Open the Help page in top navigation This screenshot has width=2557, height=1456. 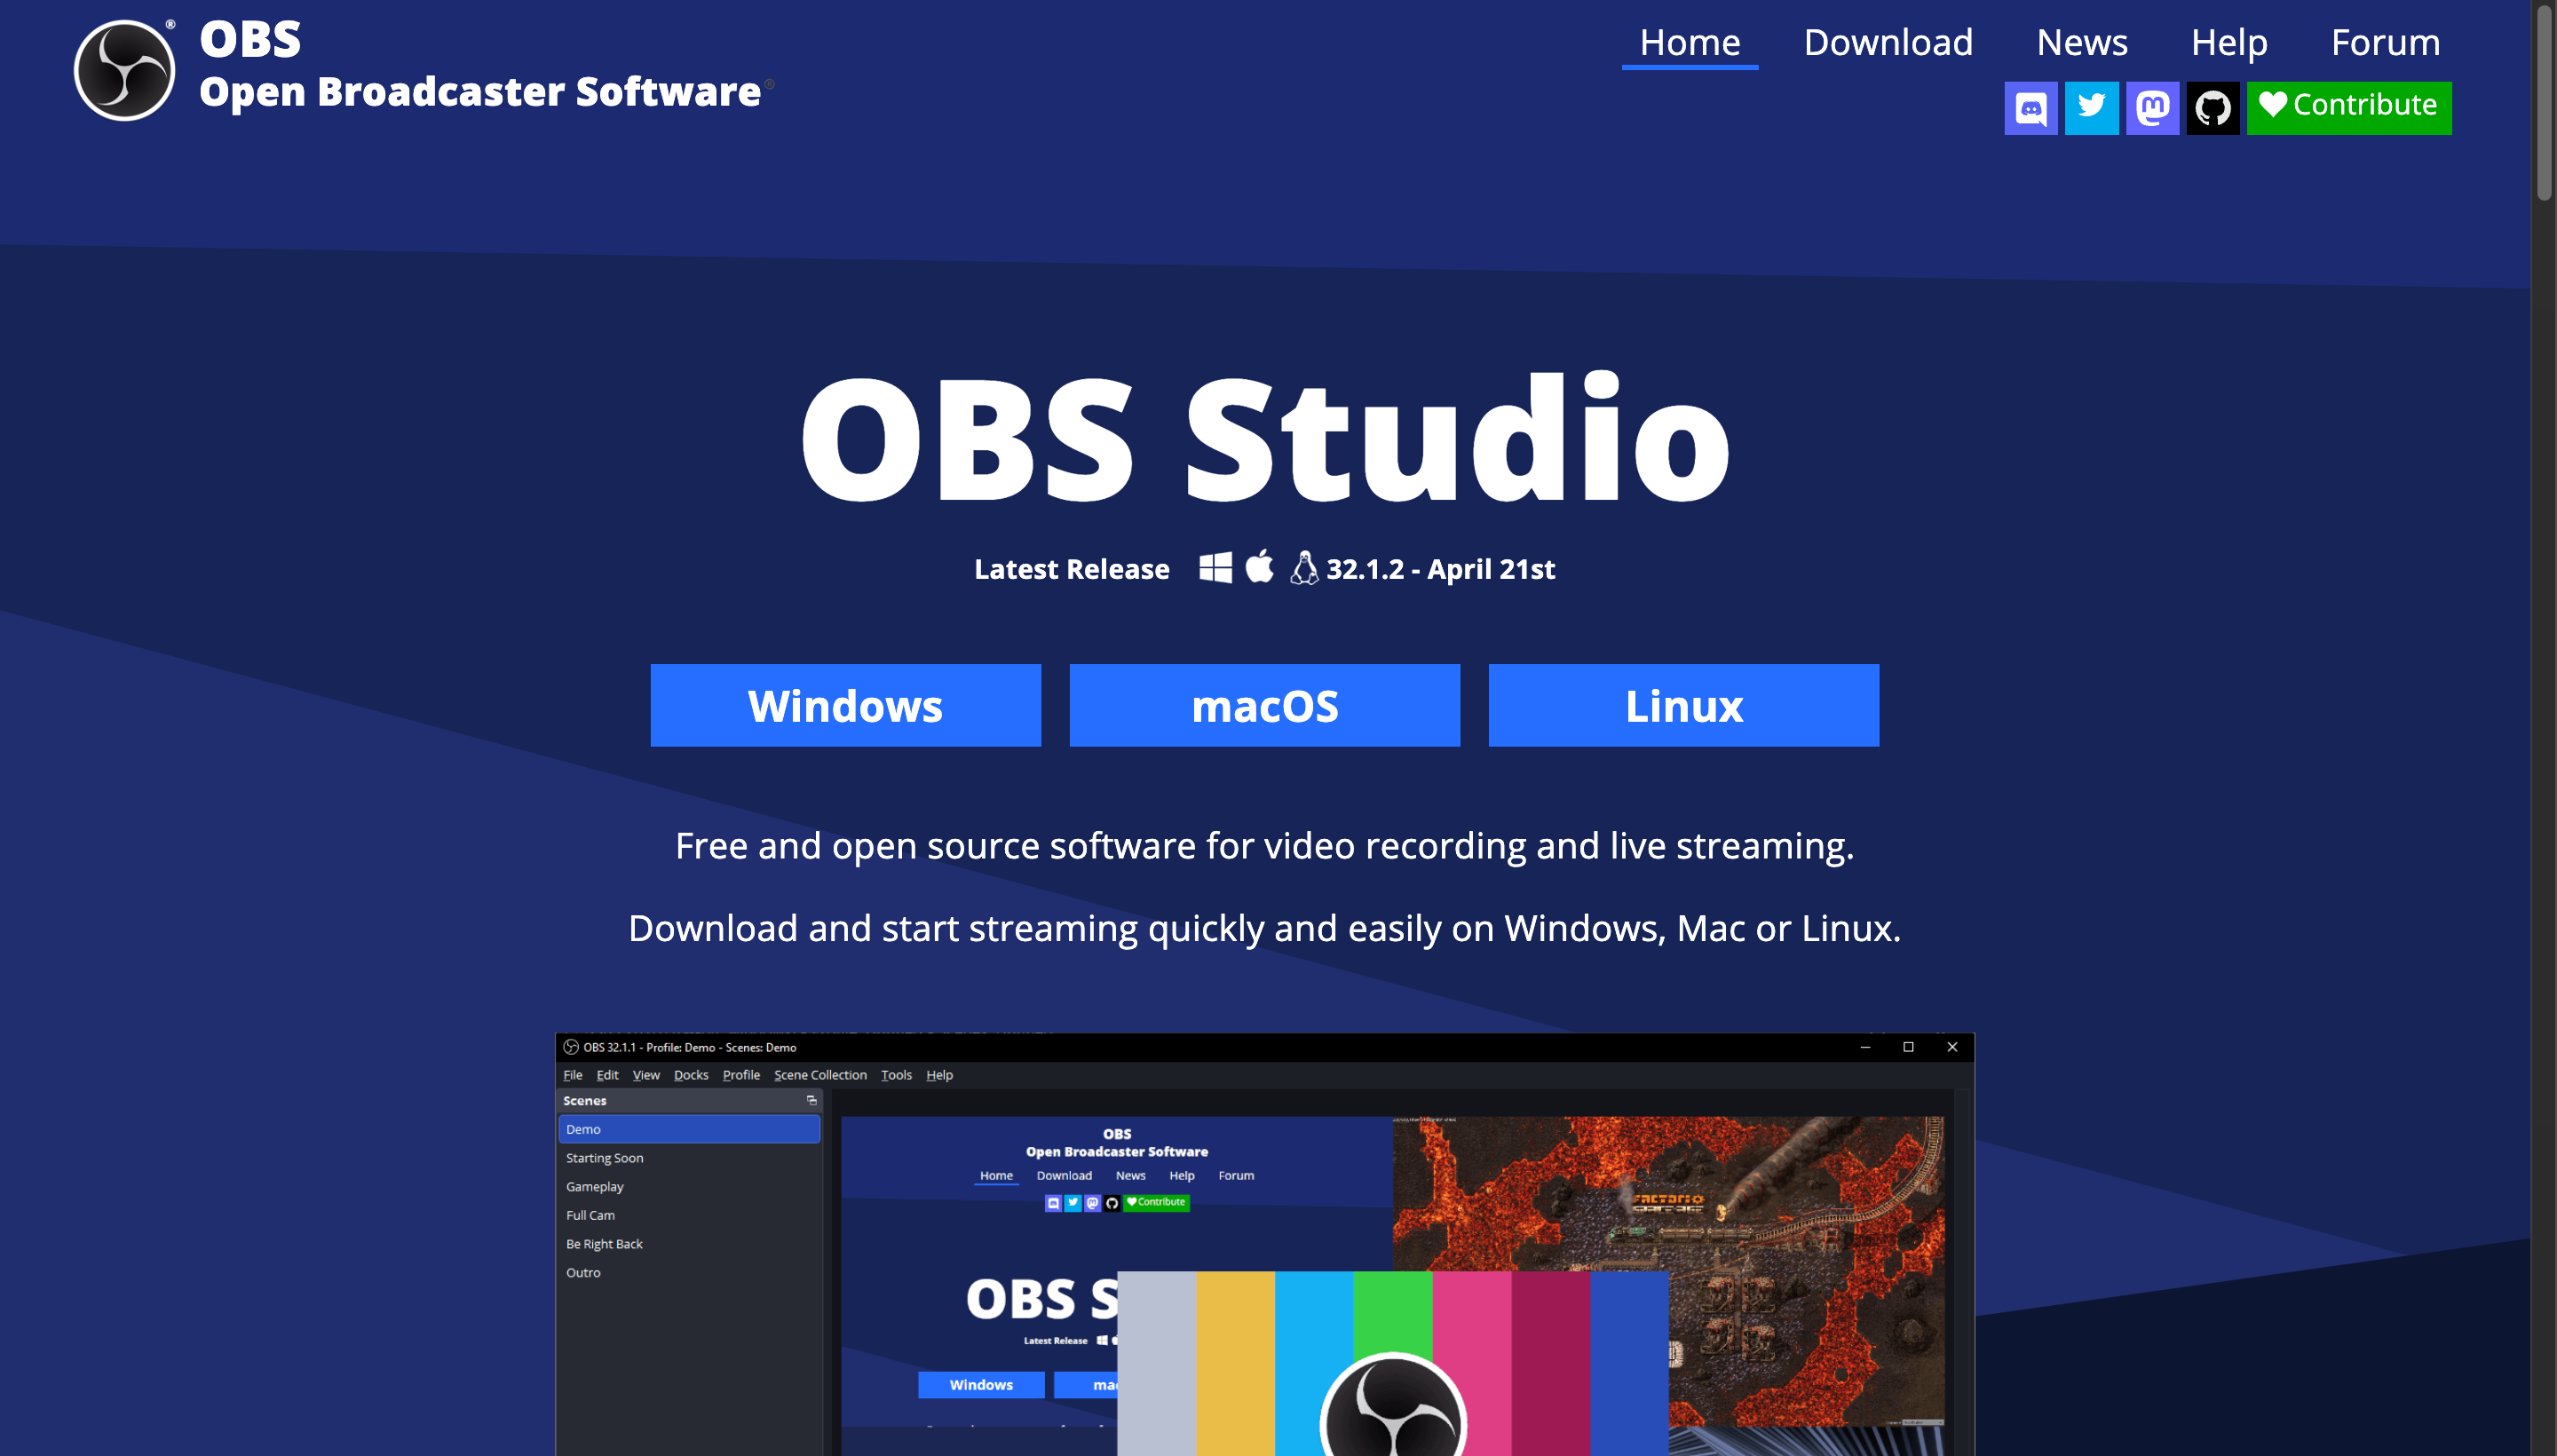tap(2229, 43)
